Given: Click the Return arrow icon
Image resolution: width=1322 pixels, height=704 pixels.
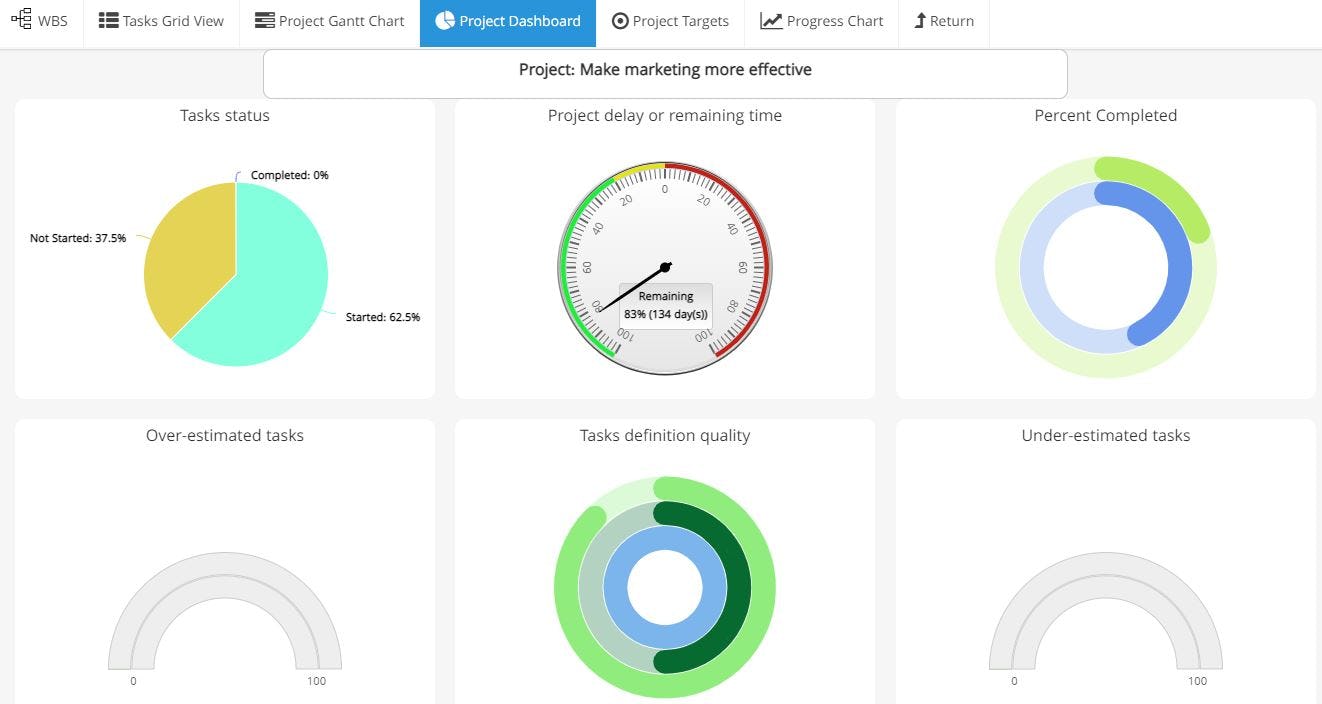Looking at the screenshot, I should coord(920,20).
